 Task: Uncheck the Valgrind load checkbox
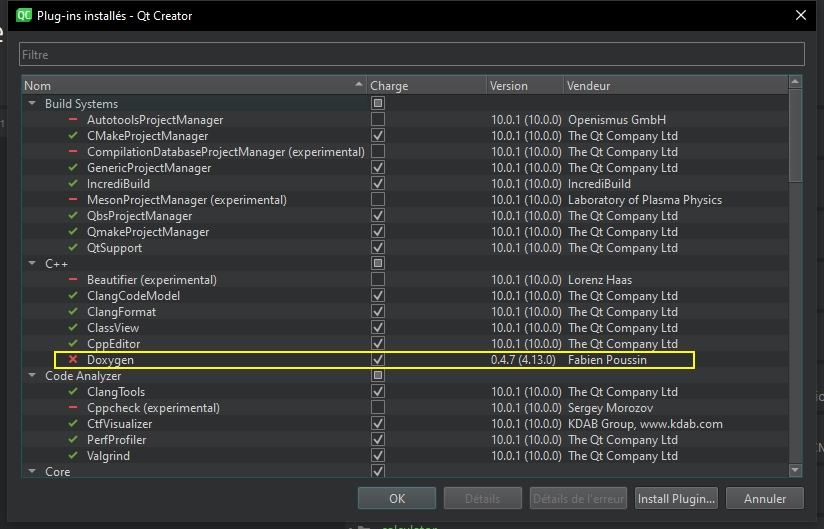tap(378, 455)
